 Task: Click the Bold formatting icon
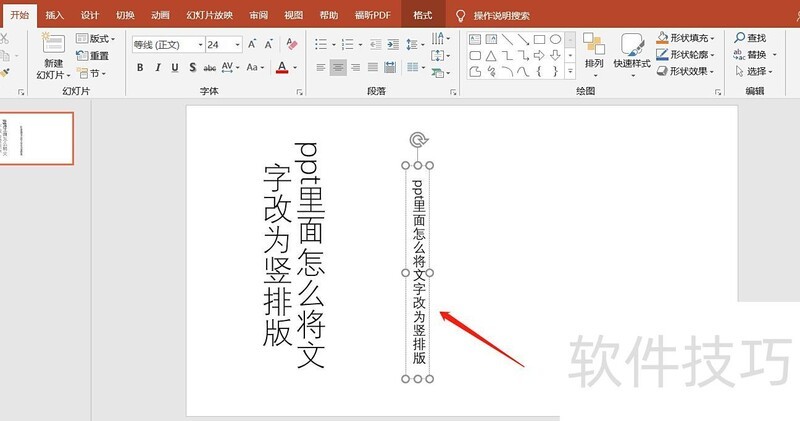[x=140, y=67]
